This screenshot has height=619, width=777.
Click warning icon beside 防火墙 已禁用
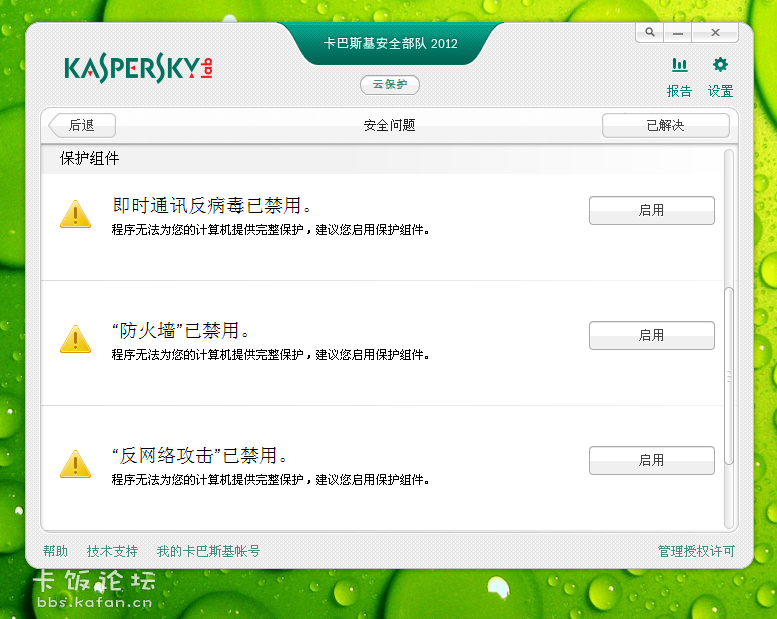[x=75, y=339]
